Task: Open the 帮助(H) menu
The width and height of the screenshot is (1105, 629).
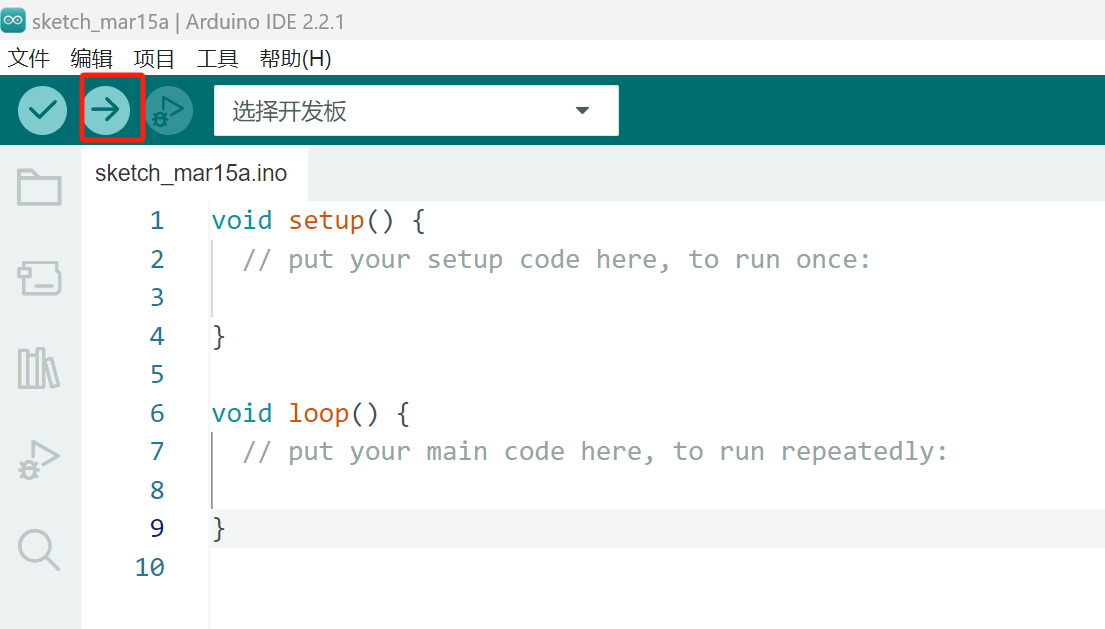Action: coord(295,58)
